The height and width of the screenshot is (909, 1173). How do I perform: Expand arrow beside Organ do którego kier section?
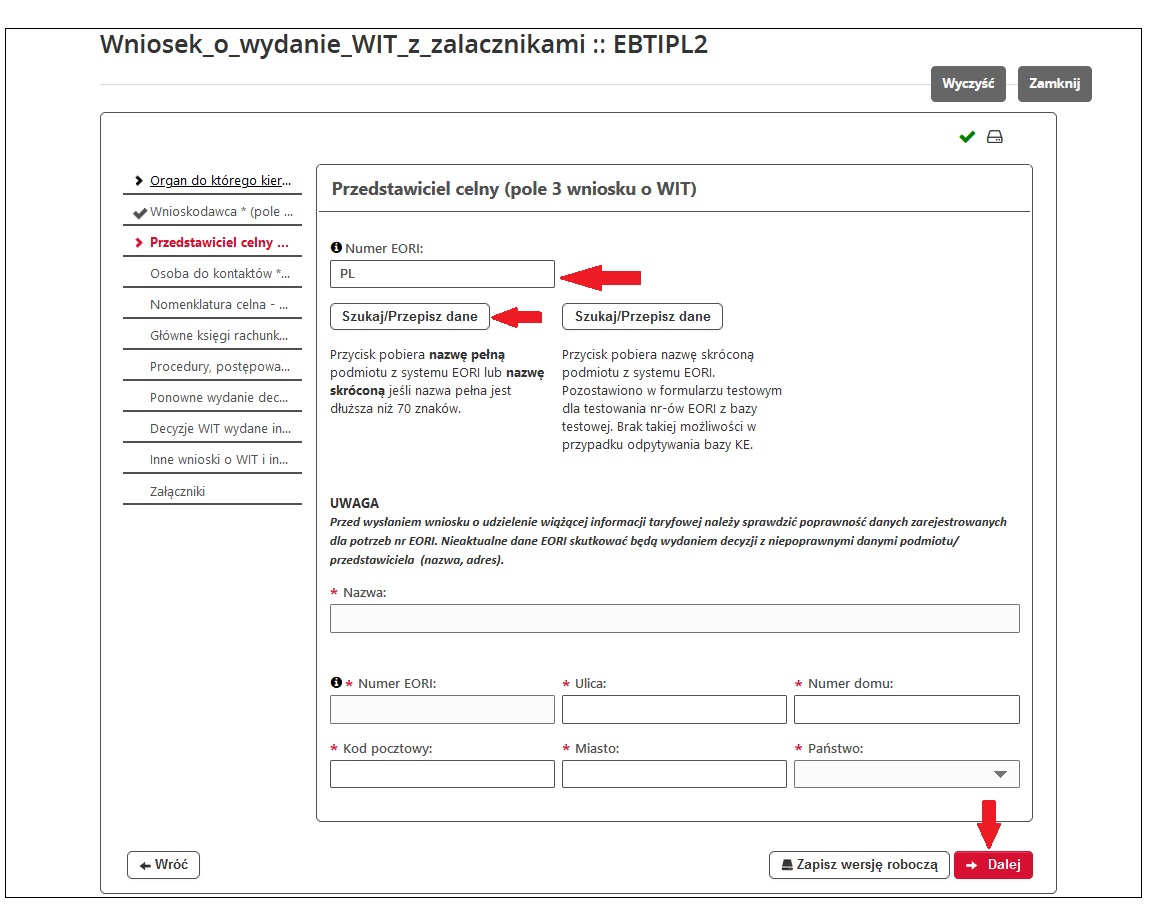139,180
